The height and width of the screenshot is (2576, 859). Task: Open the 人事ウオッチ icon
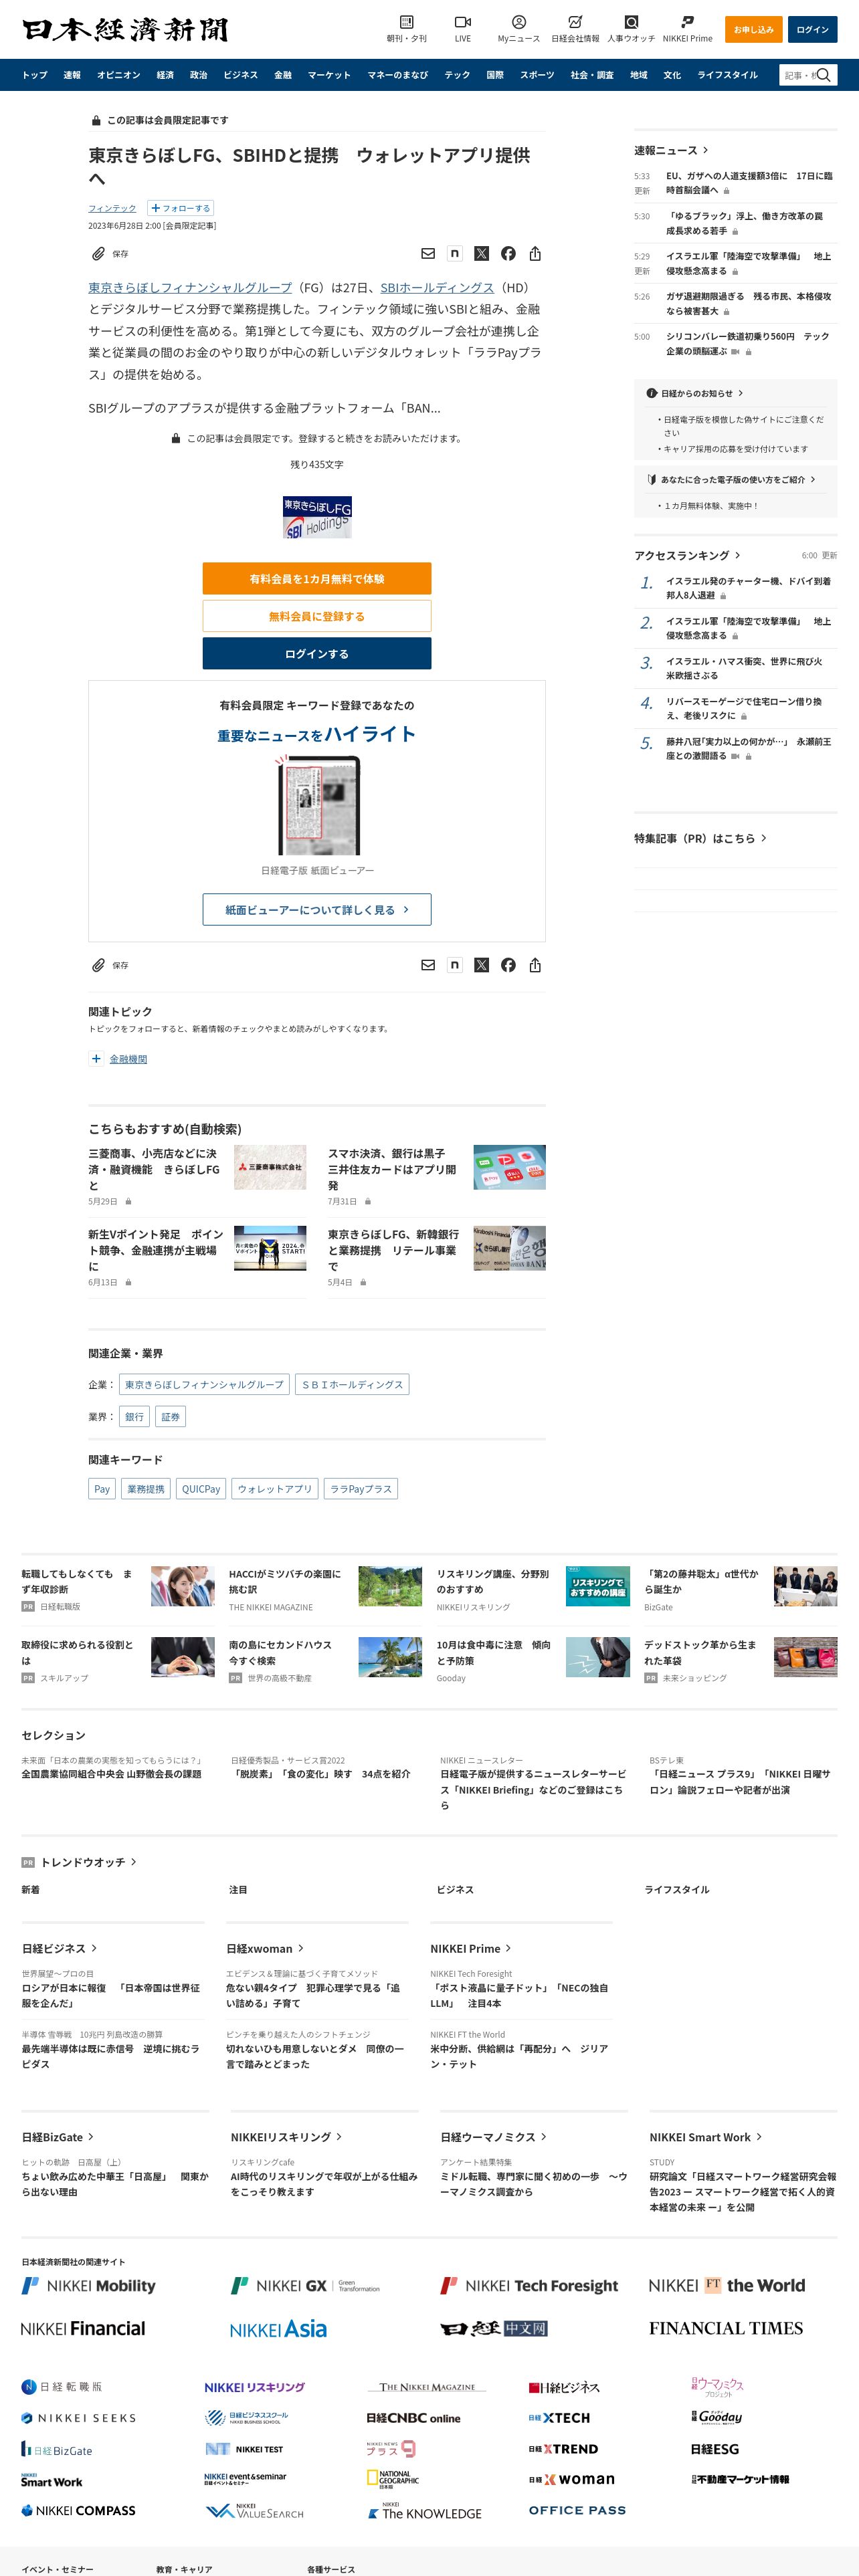coord(631,22)
